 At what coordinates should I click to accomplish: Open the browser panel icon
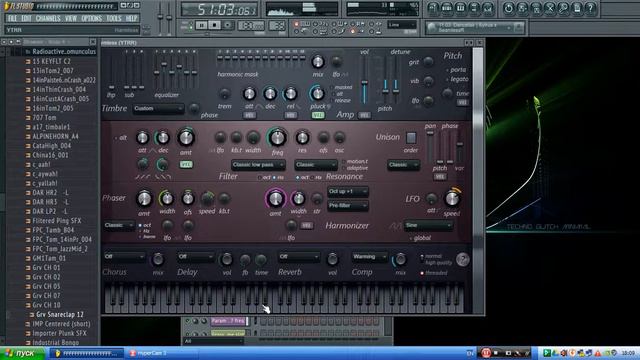click(474, 8)
